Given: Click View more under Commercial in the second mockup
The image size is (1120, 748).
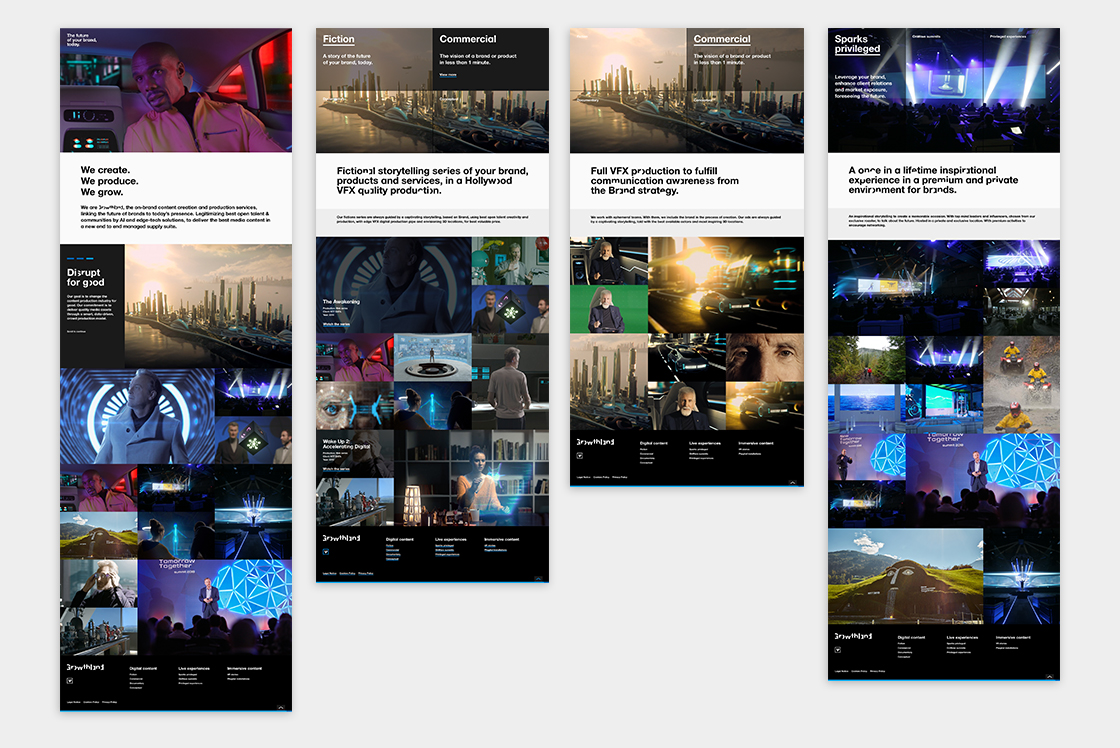Looking at the screenshot, I should (448, 74).
